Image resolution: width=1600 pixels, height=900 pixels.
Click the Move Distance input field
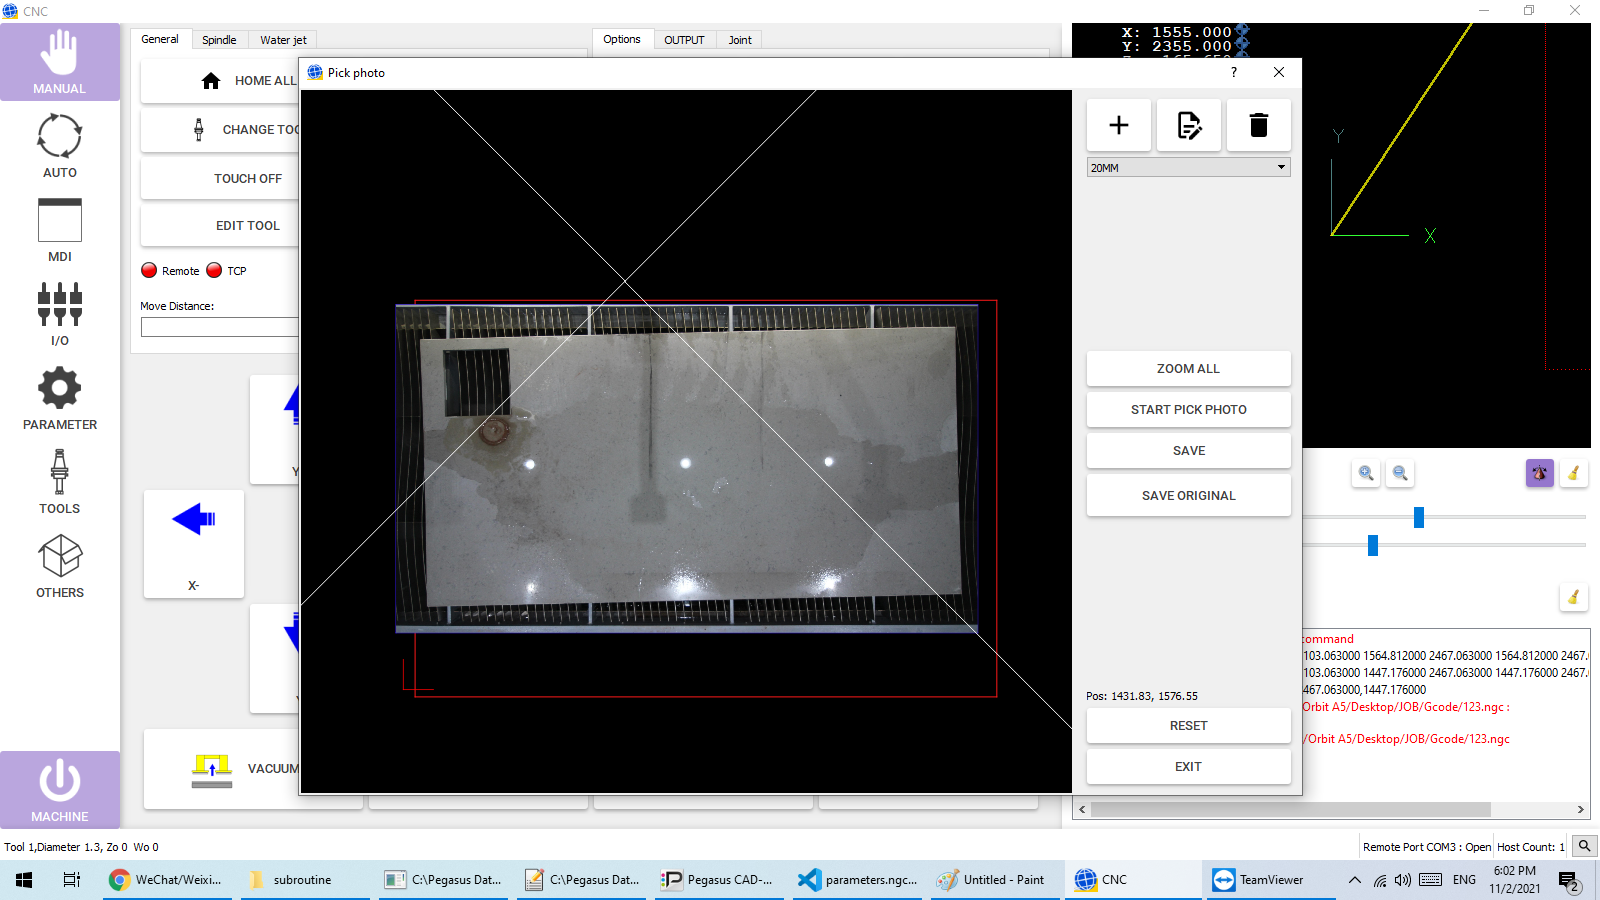[x=220, y=327]
